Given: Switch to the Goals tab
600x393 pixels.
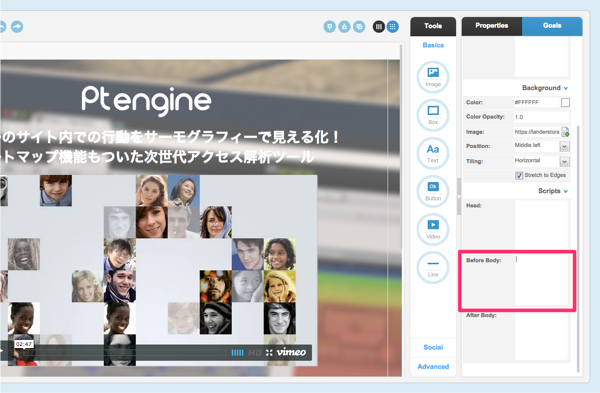Looking at the screenshot, I should [552, 26].
